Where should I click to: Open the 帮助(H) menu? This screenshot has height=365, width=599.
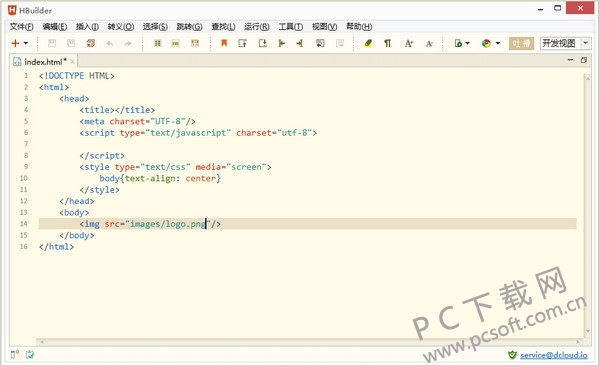coord(359,26)
